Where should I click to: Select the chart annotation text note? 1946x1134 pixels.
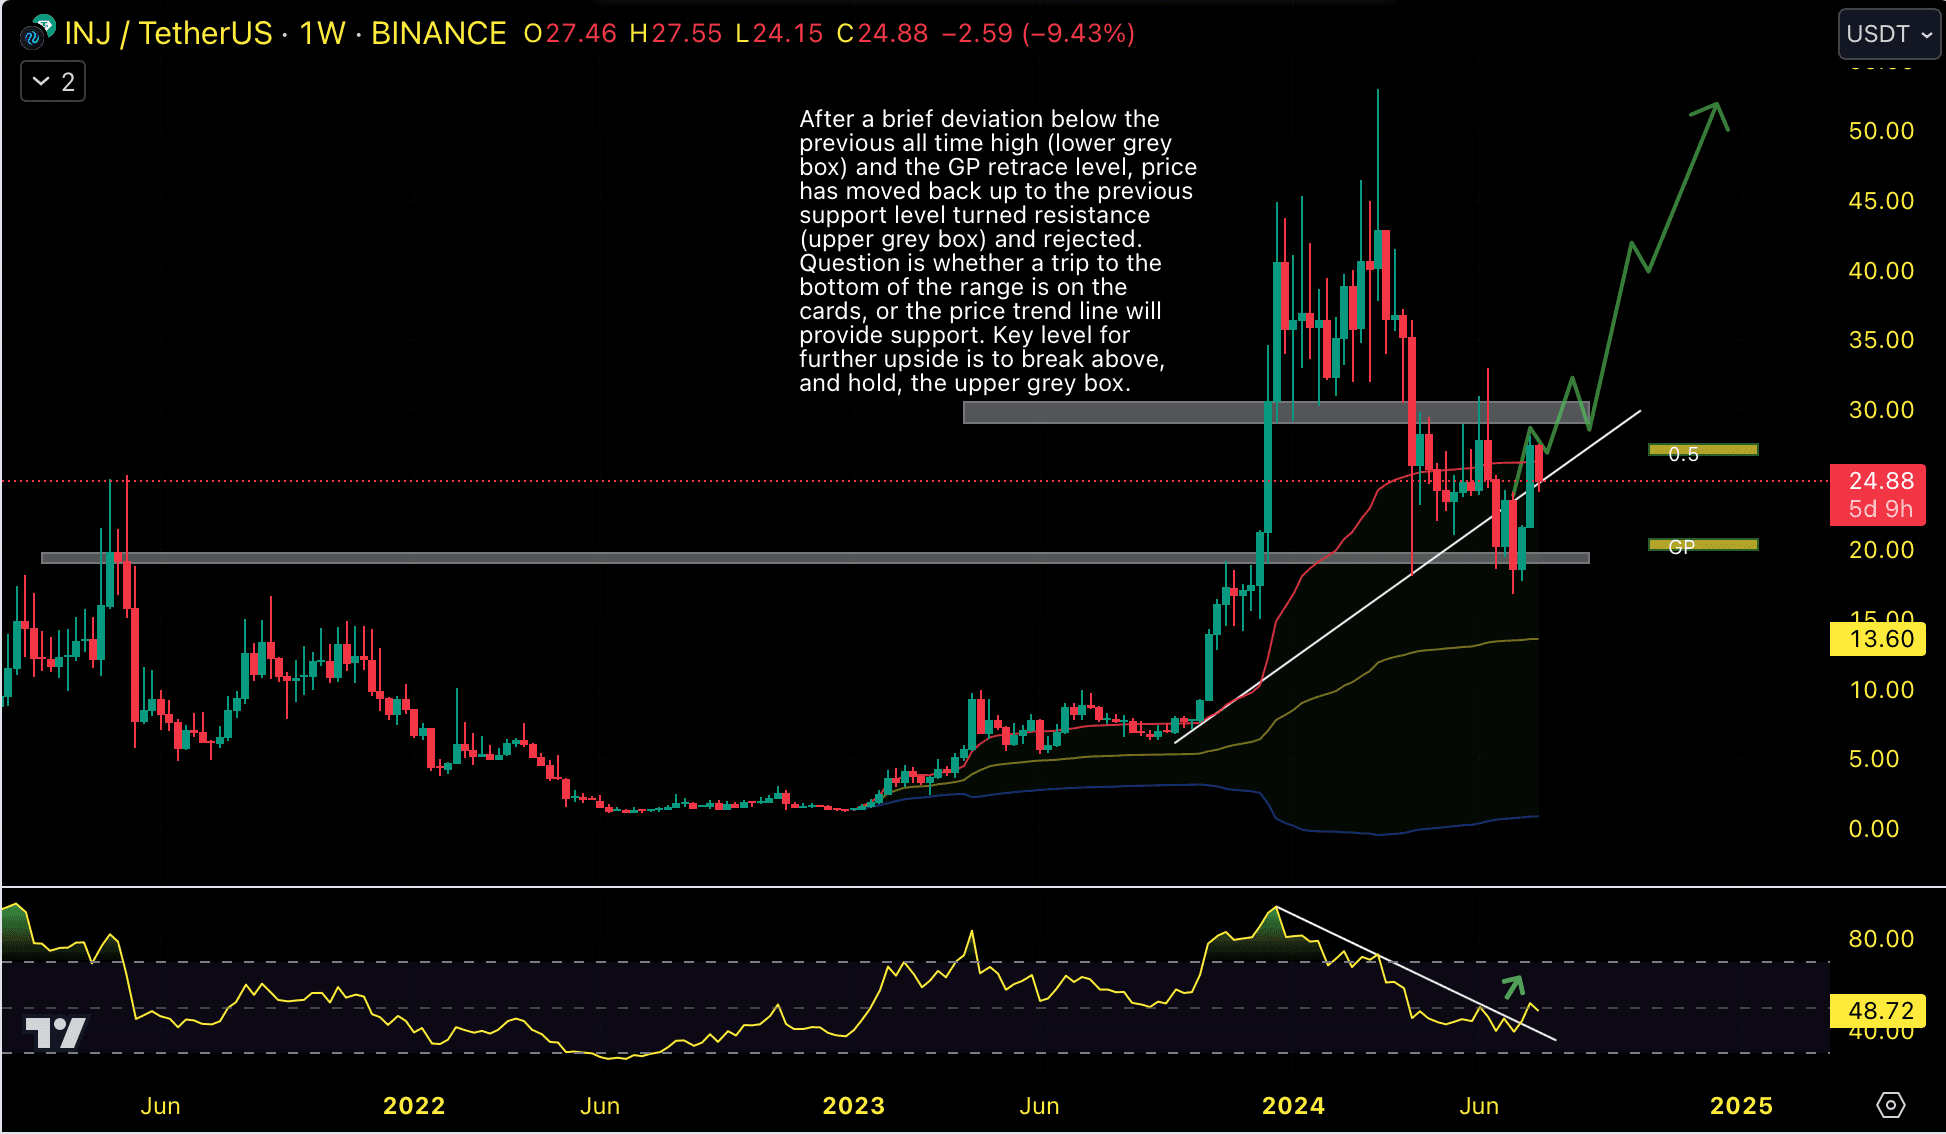998,251
